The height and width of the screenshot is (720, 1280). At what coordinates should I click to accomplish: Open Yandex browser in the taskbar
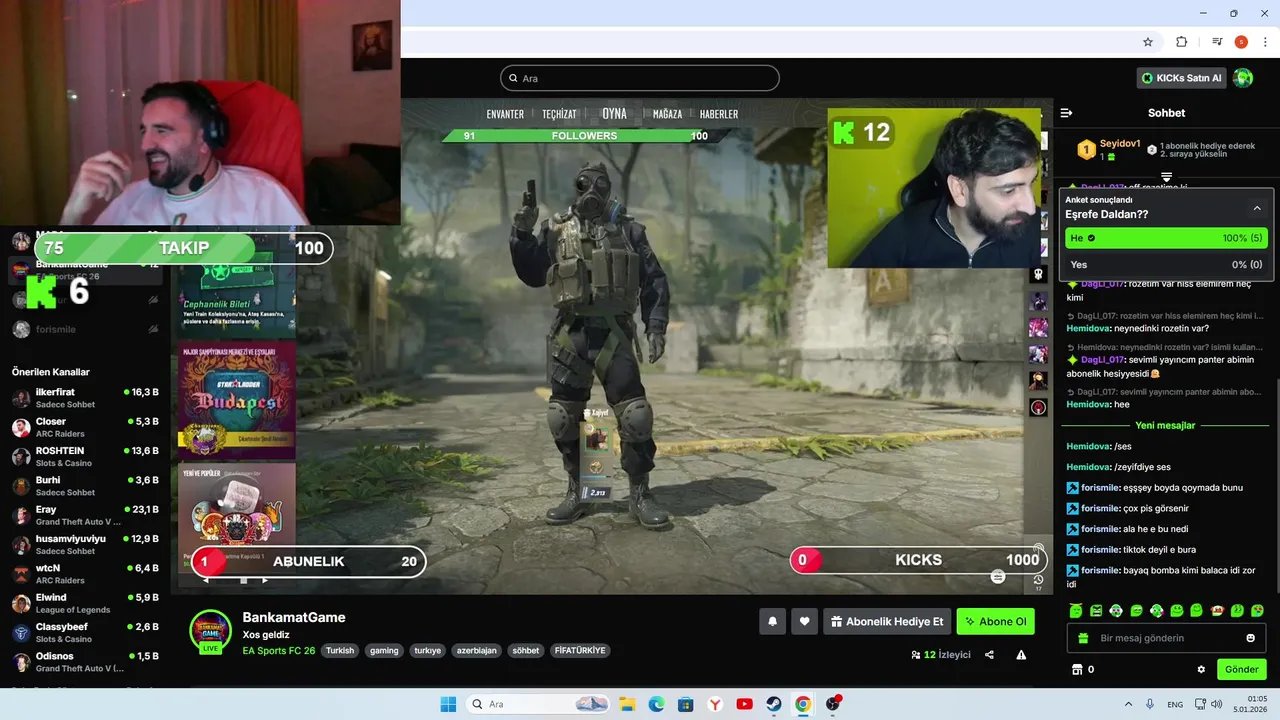click(x=715, y=704)
